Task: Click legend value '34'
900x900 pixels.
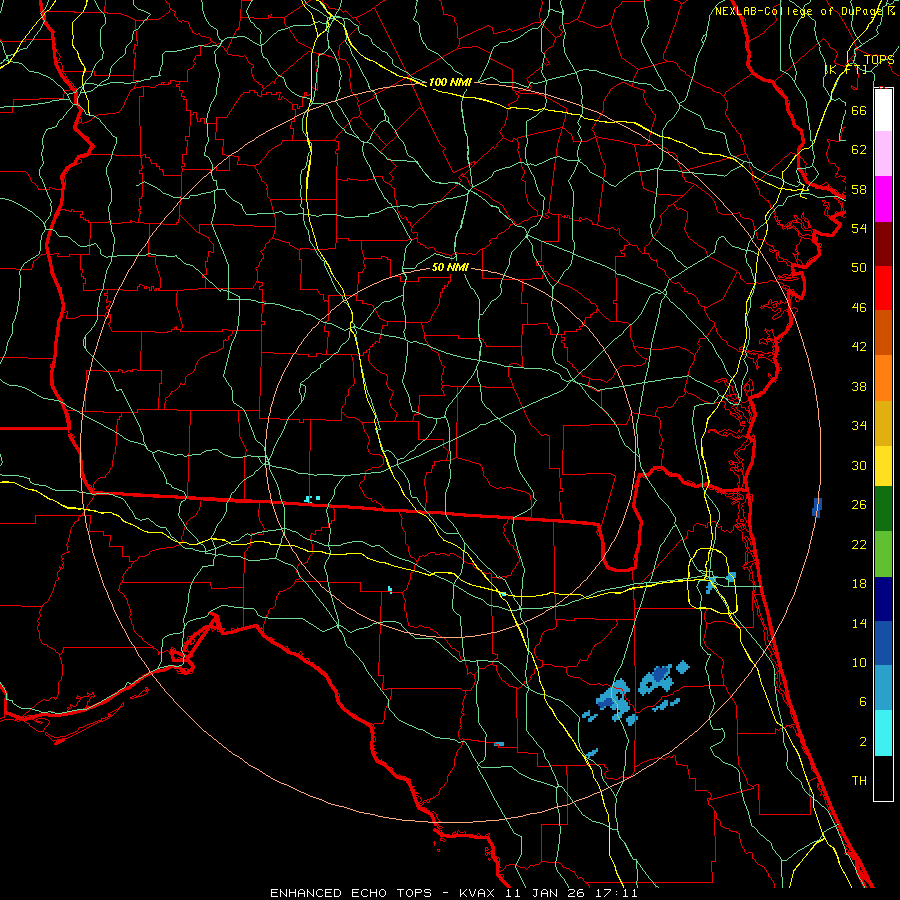Action: click(x=859, y=426)
